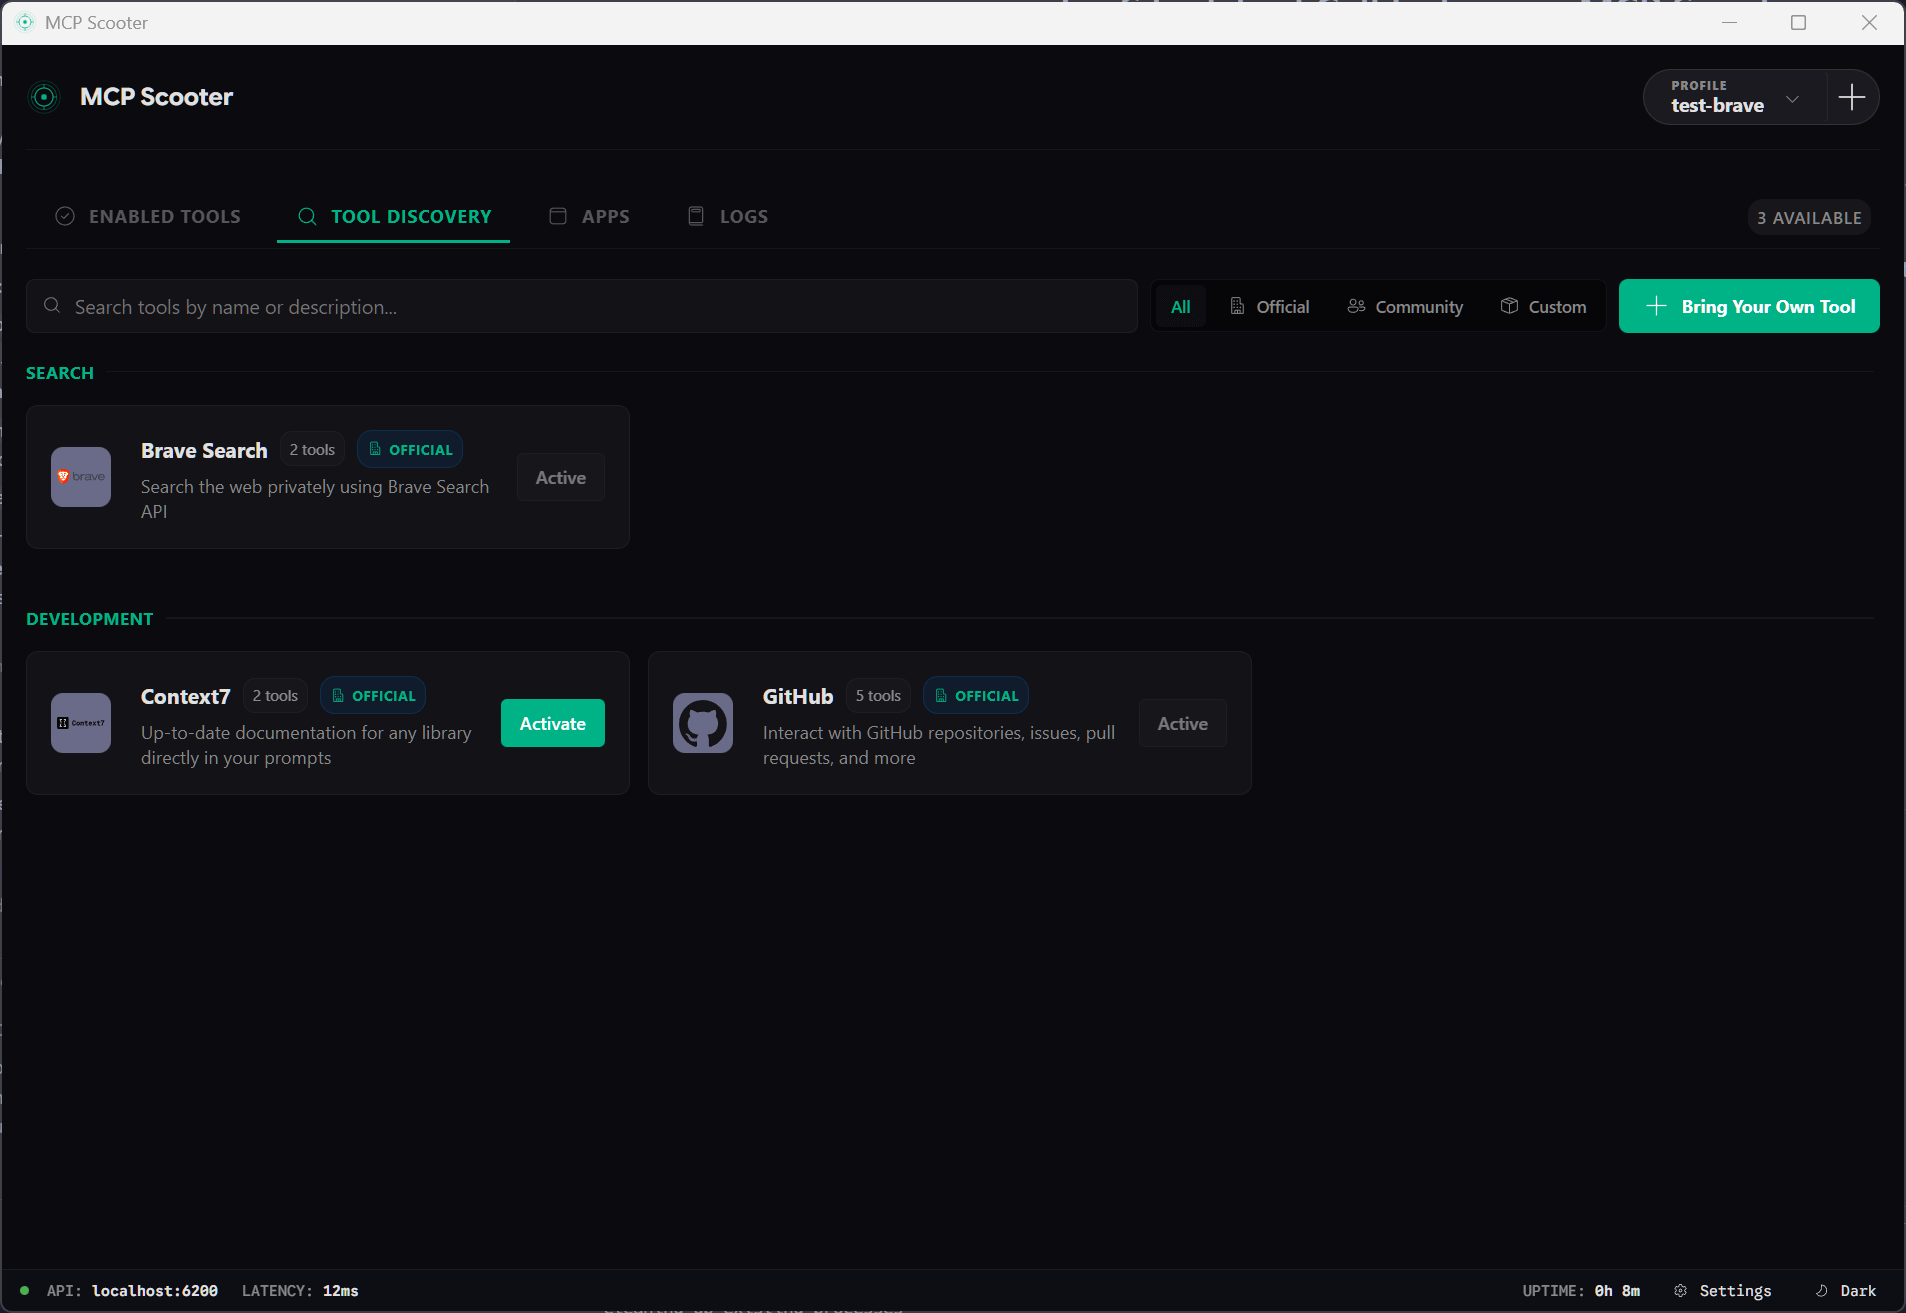The image size is (1906, 1313).
Task: Click the Official badge on Context7
Action: coord(373,696)
